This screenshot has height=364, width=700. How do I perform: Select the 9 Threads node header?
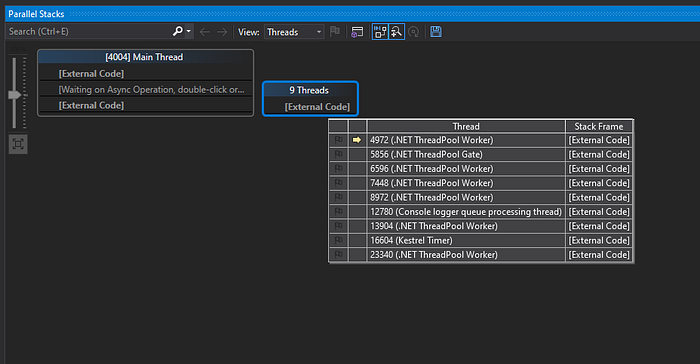[x=310, y=90]
